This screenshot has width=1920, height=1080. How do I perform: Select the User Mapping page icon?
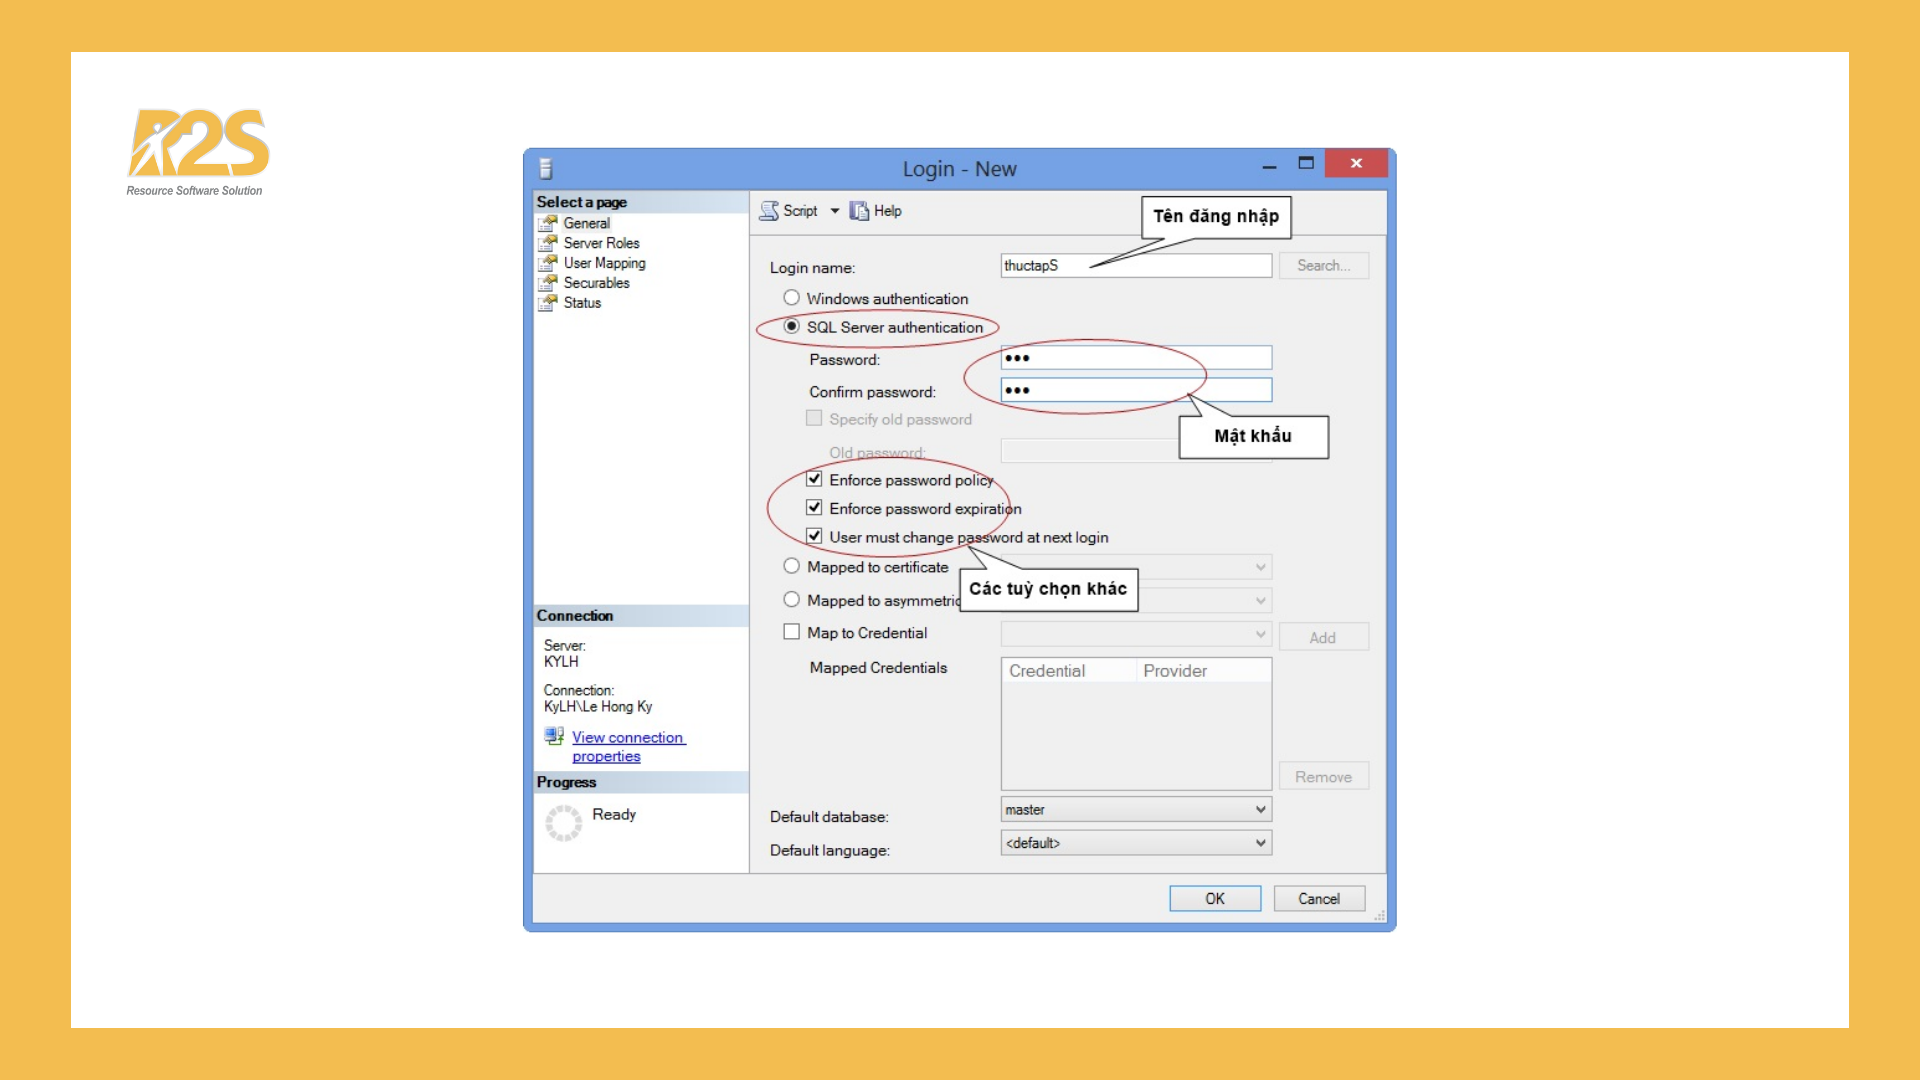coord(548,263)
